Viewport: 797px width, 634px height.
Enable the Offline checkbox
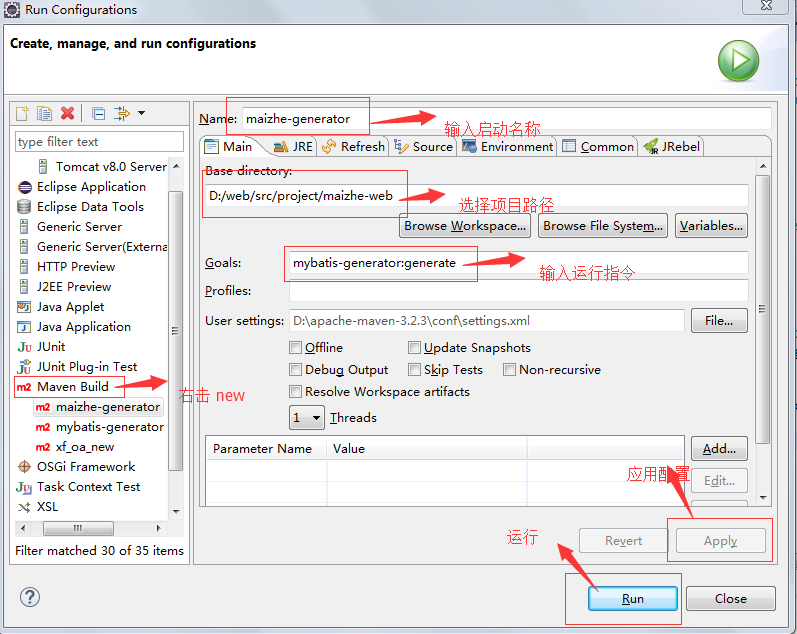point(295,348)
